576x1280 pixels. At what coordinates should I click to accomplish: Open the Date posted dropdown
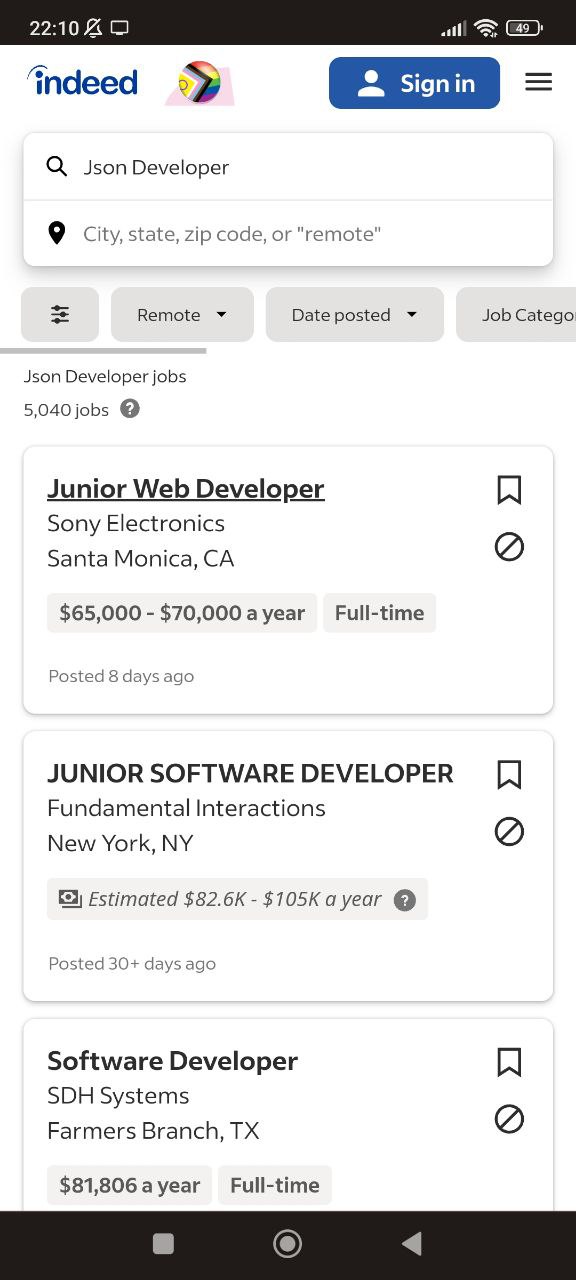355,315
